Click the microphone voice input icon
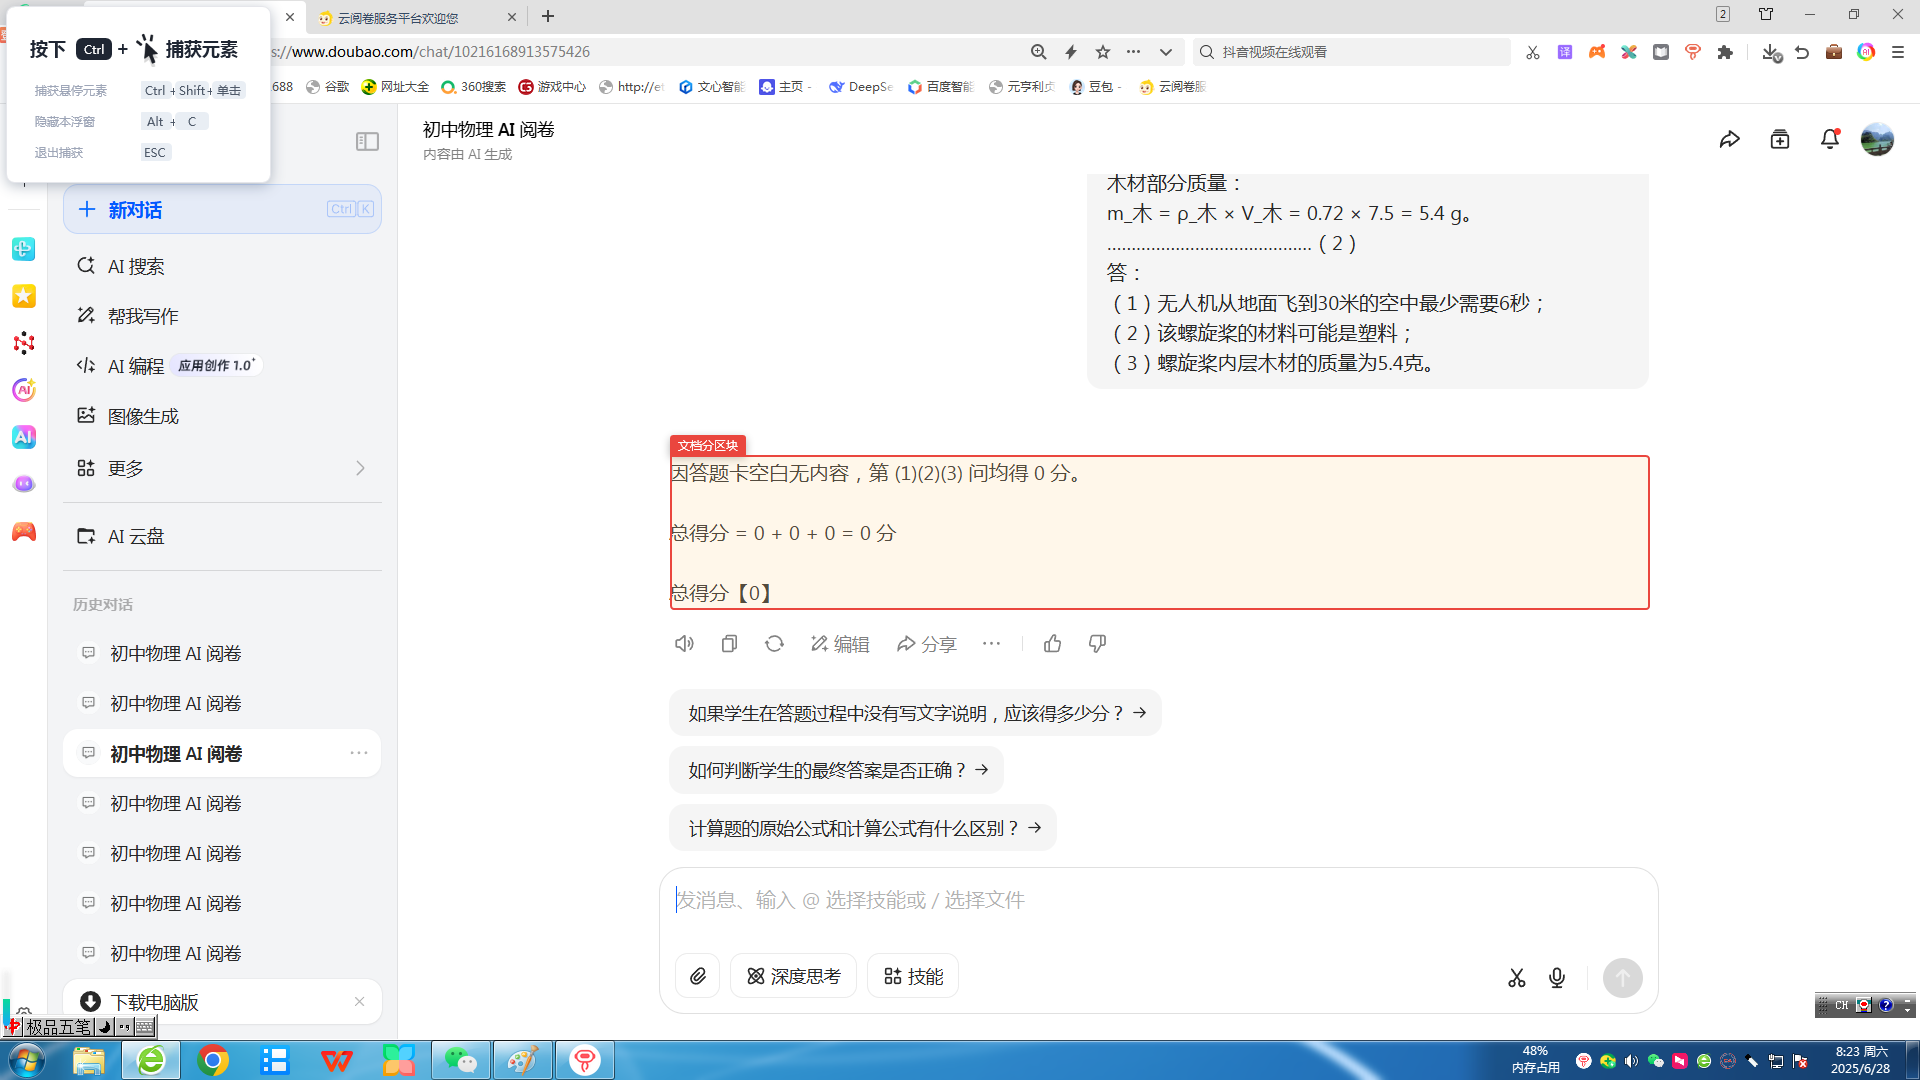The image size is (1920, 1080). 1557,978
